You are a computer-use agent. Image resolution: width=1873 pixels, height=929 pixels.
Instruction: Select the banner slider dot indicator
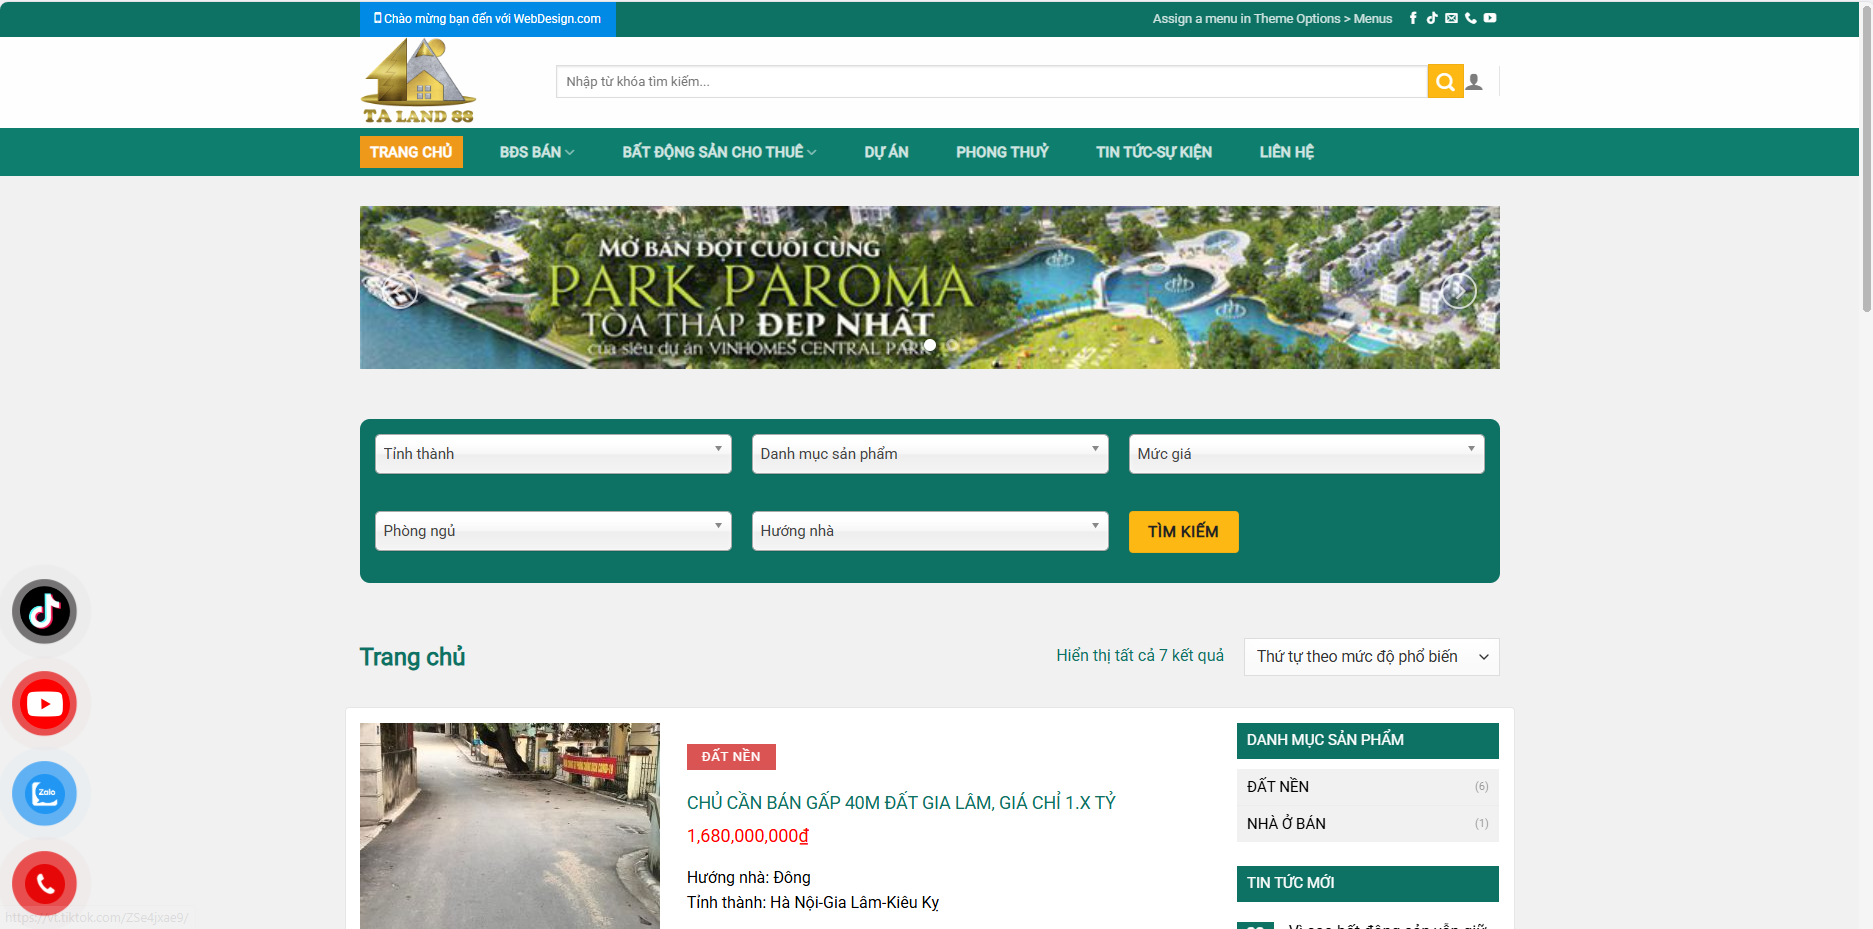click(930, 345)
